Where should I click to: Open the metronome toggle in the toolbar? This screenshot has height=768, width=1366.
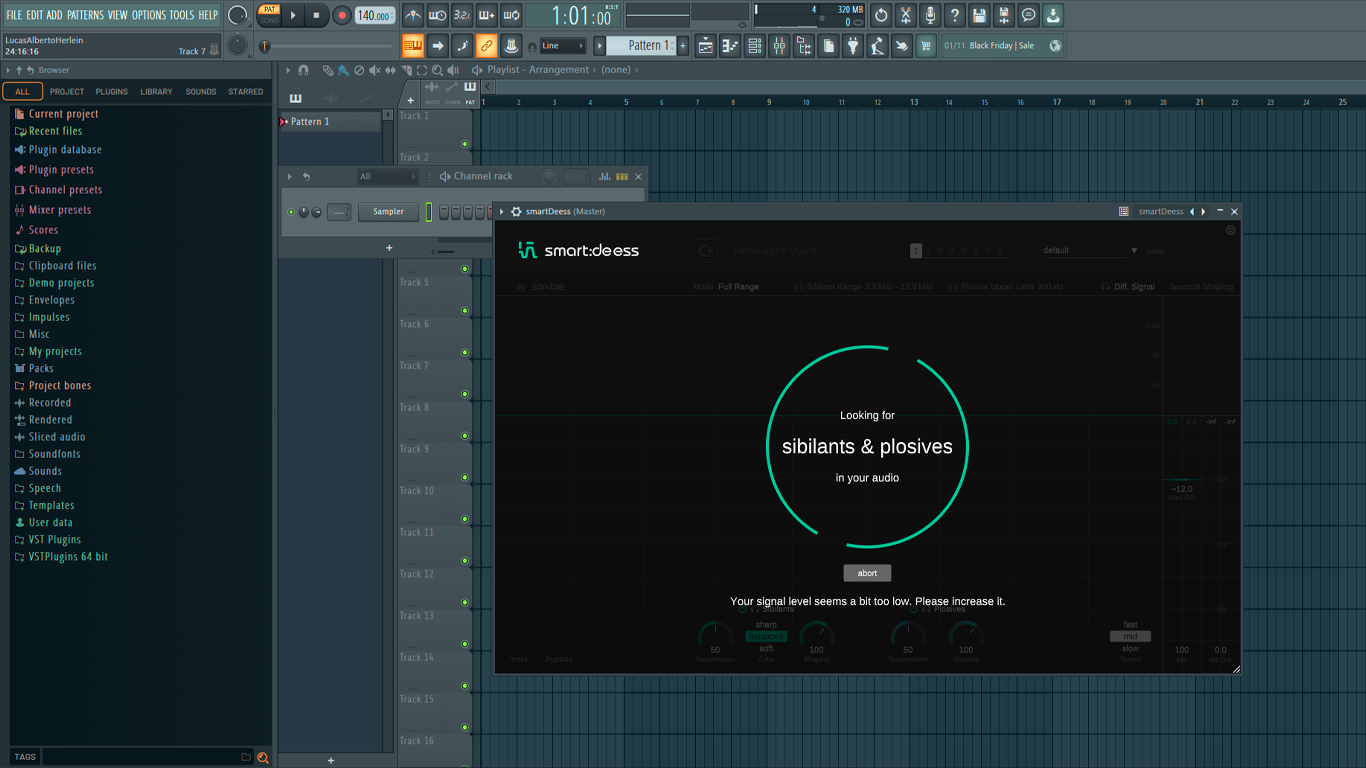click(413, 15)
